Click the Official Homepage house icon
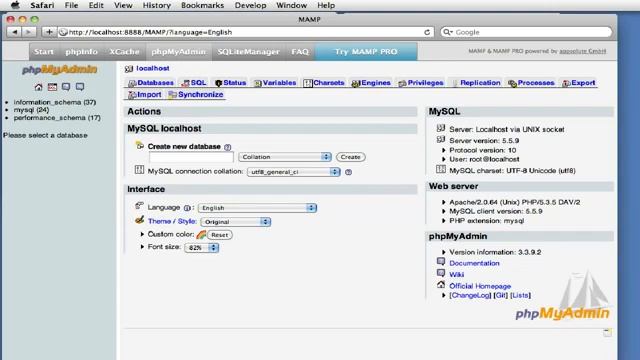 pos(441,284)
